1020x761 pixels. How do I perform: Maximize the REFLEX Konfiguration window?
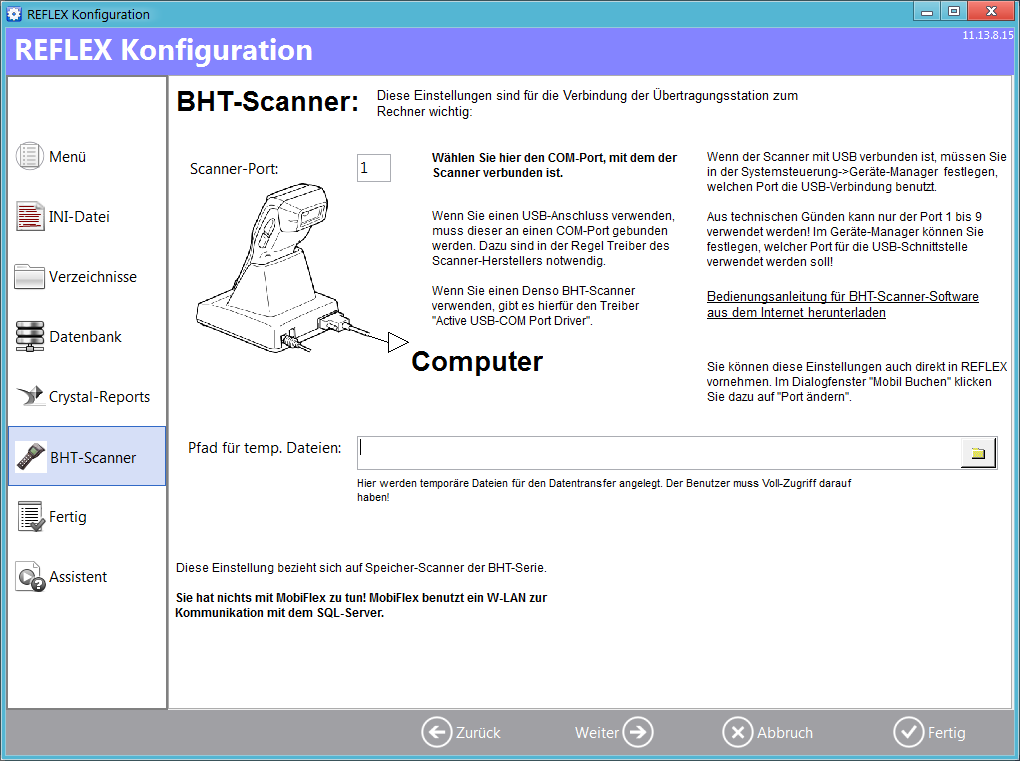[954, 11]
